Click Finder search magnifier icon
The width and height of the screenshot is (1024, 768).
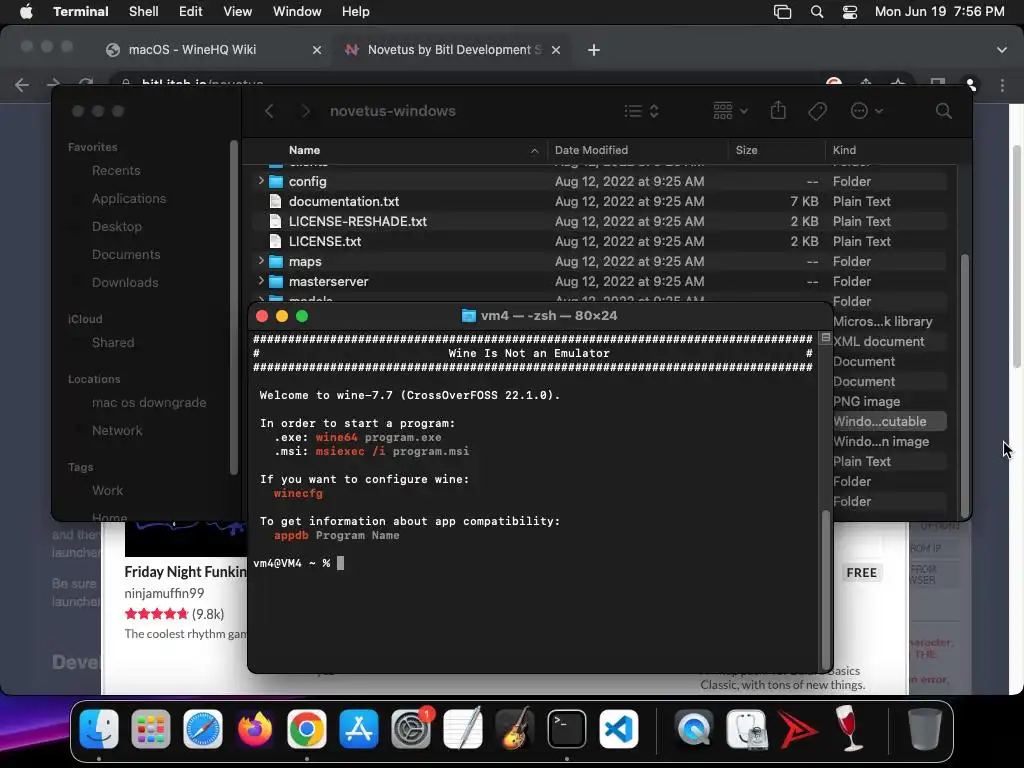(x=943, y=111)
